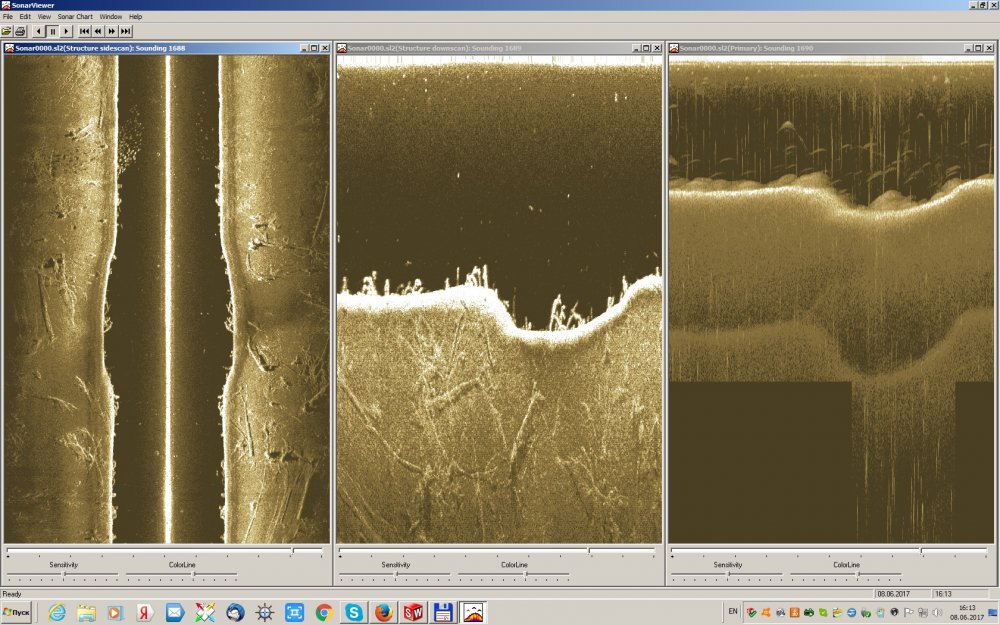Image resolution: width=1000 pixels, height=625 pixels.
Task: Click the Primary window's Sensitivity slider
Action: (x=728, y=575)
